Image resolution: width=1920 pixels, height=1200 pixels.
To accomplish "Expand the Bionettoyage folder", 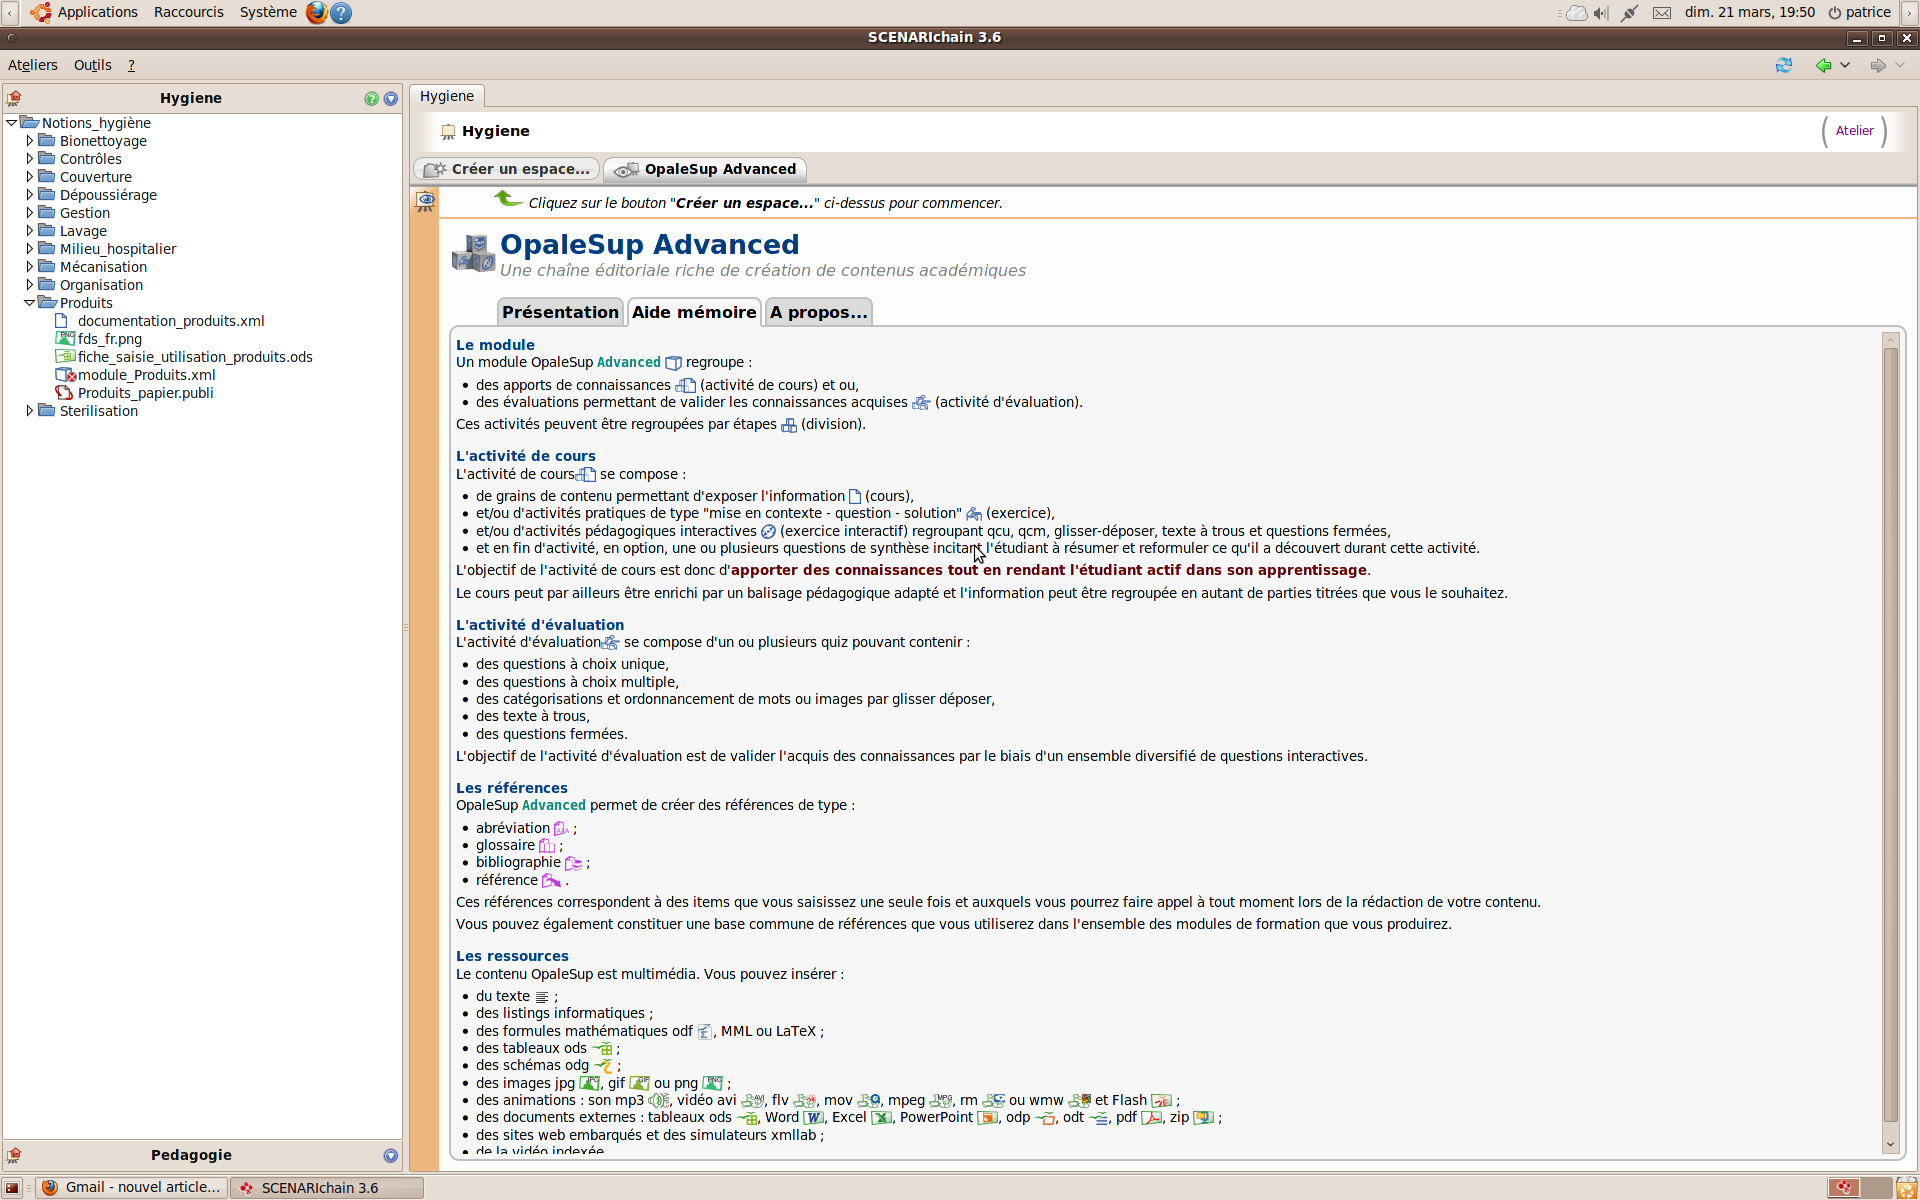I will tap(30, 141).
